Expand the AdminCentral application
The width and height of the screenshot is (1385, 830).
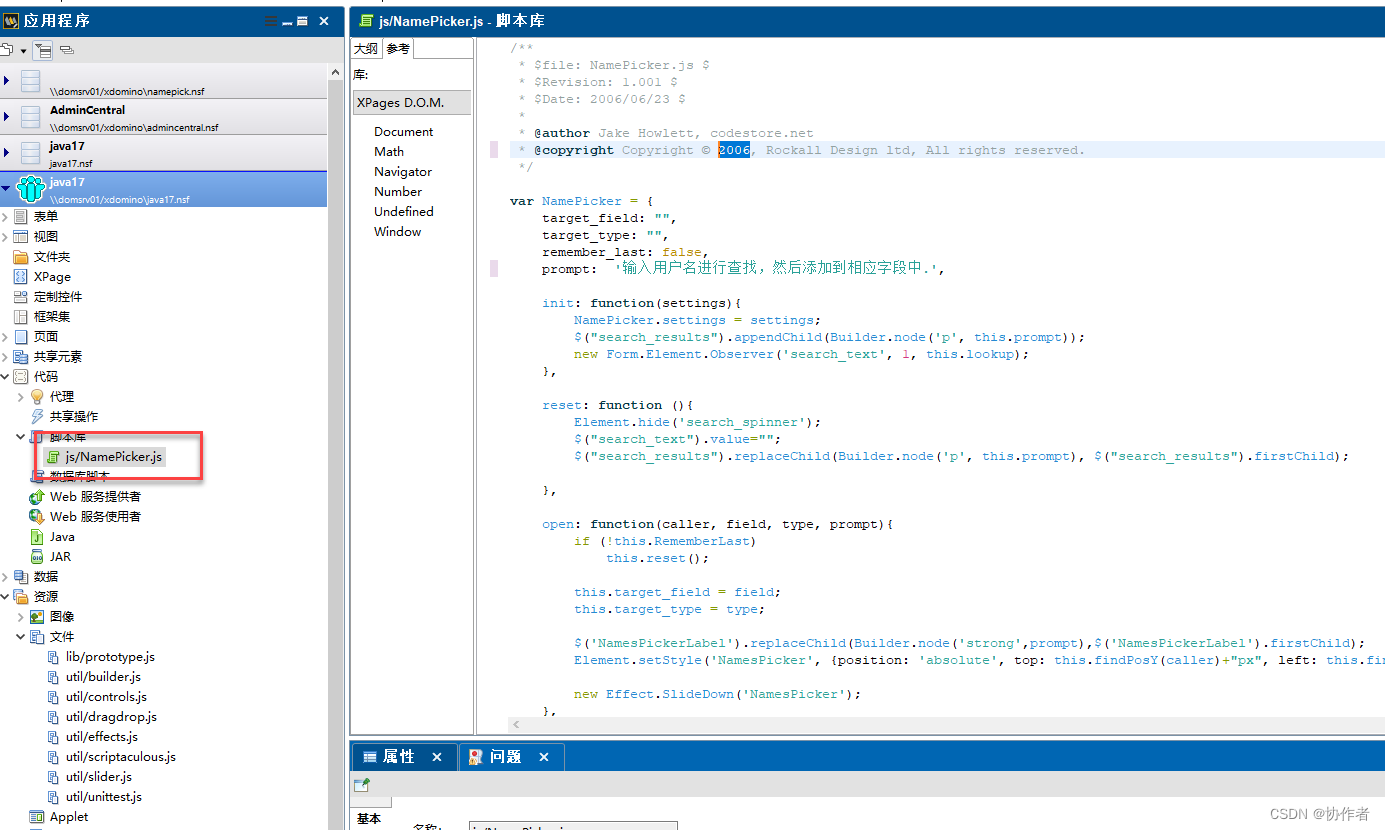coord(6,117)
